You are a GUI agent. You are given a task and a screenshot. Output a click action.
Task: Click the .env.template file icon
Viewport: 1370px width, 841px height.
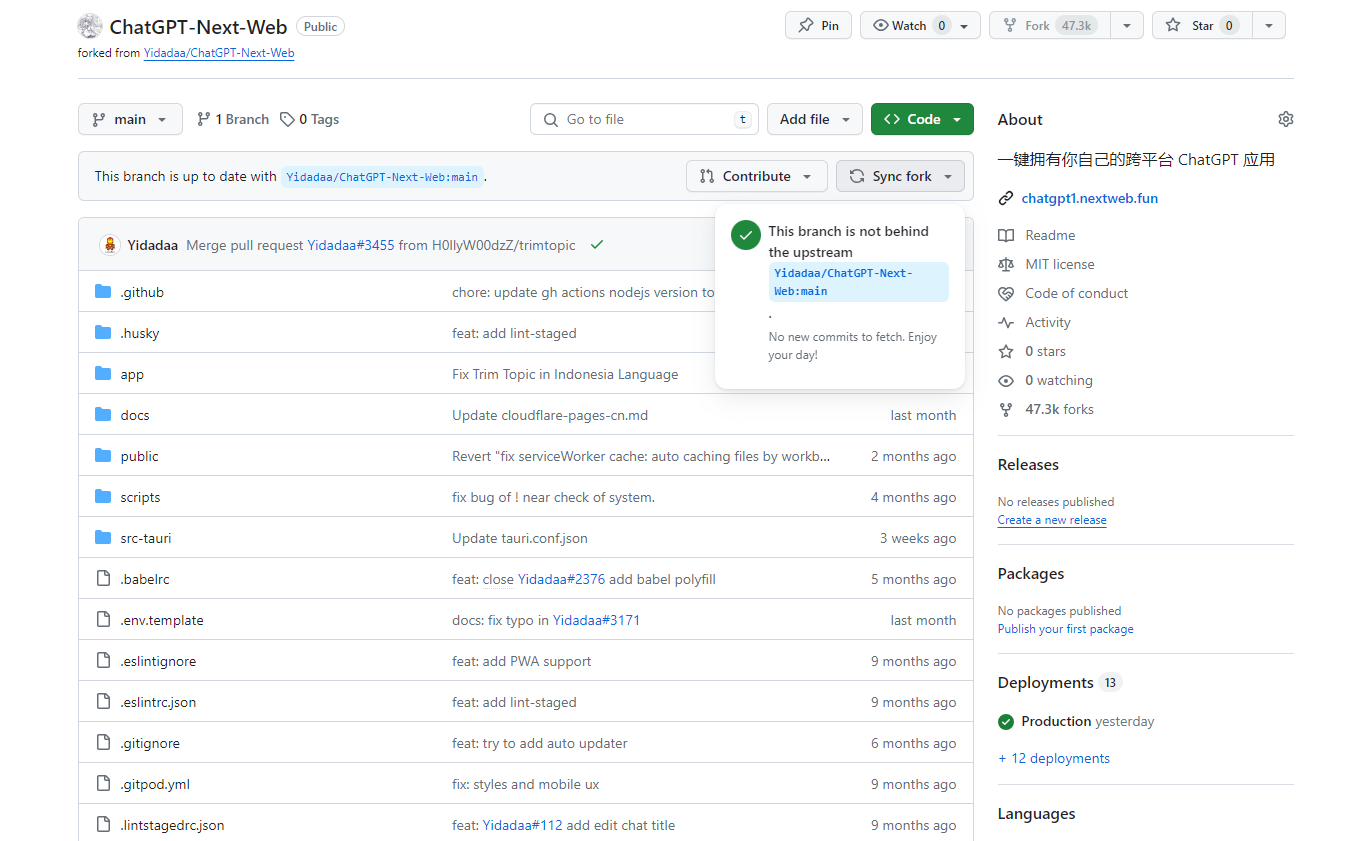click(103, 620)
